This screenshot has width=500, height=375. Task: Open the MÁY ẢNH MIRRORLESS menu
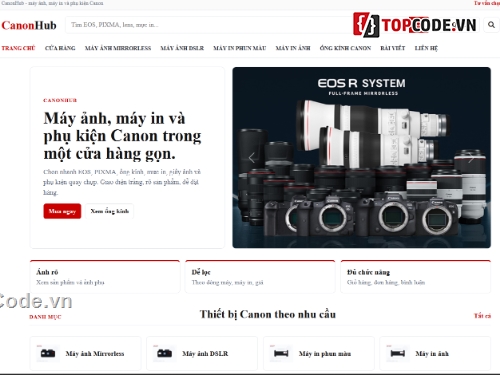coord(118,48)
